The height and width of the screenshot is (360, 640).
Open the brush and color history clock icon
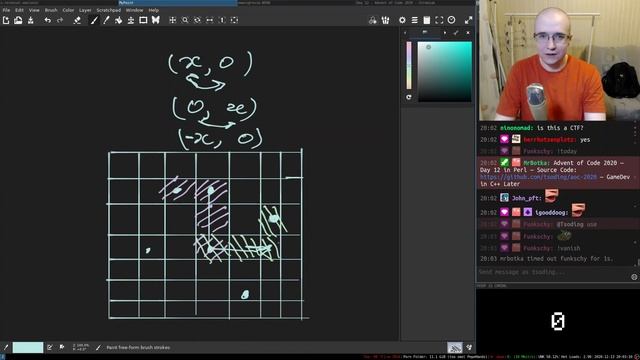coord(451,20)
